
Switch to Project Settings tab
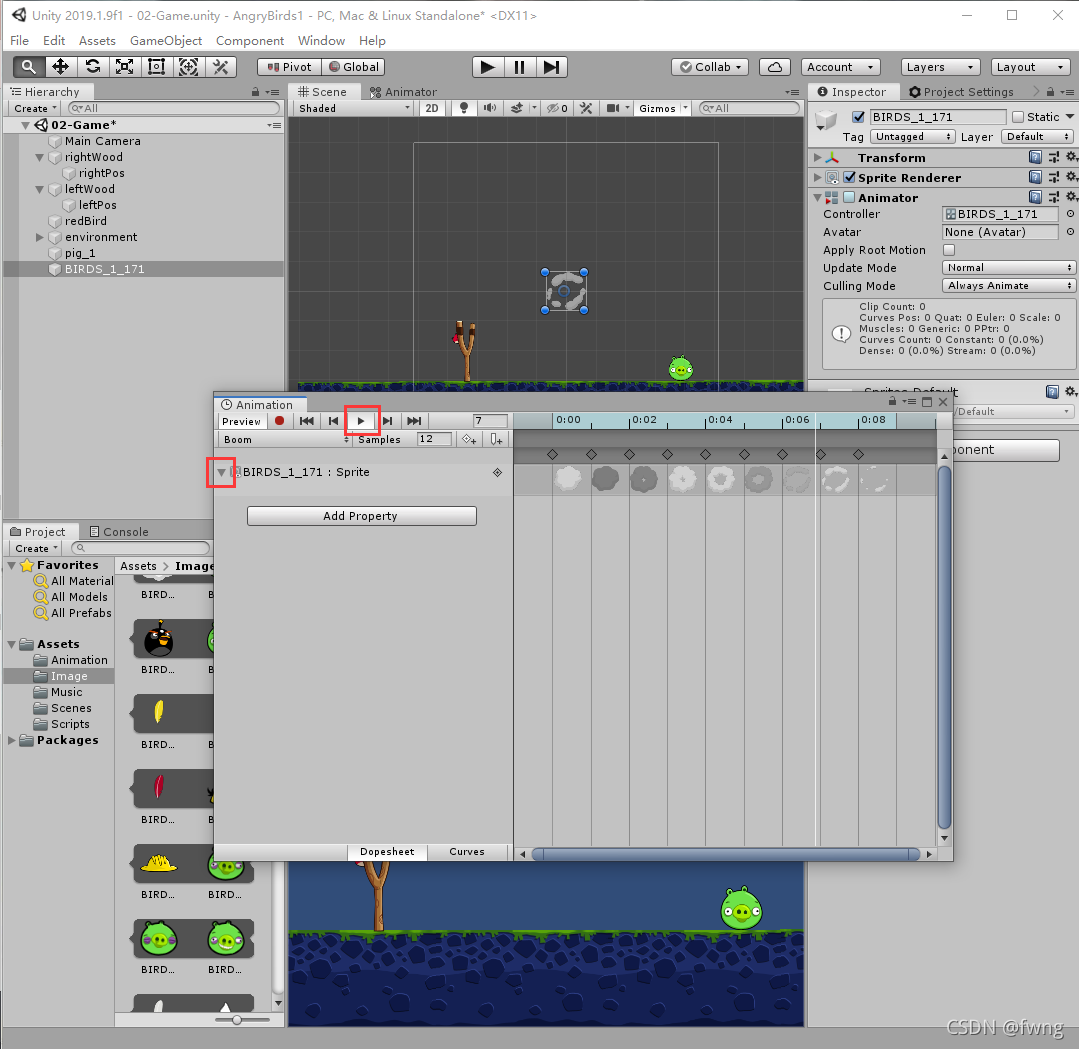[961, 92]
